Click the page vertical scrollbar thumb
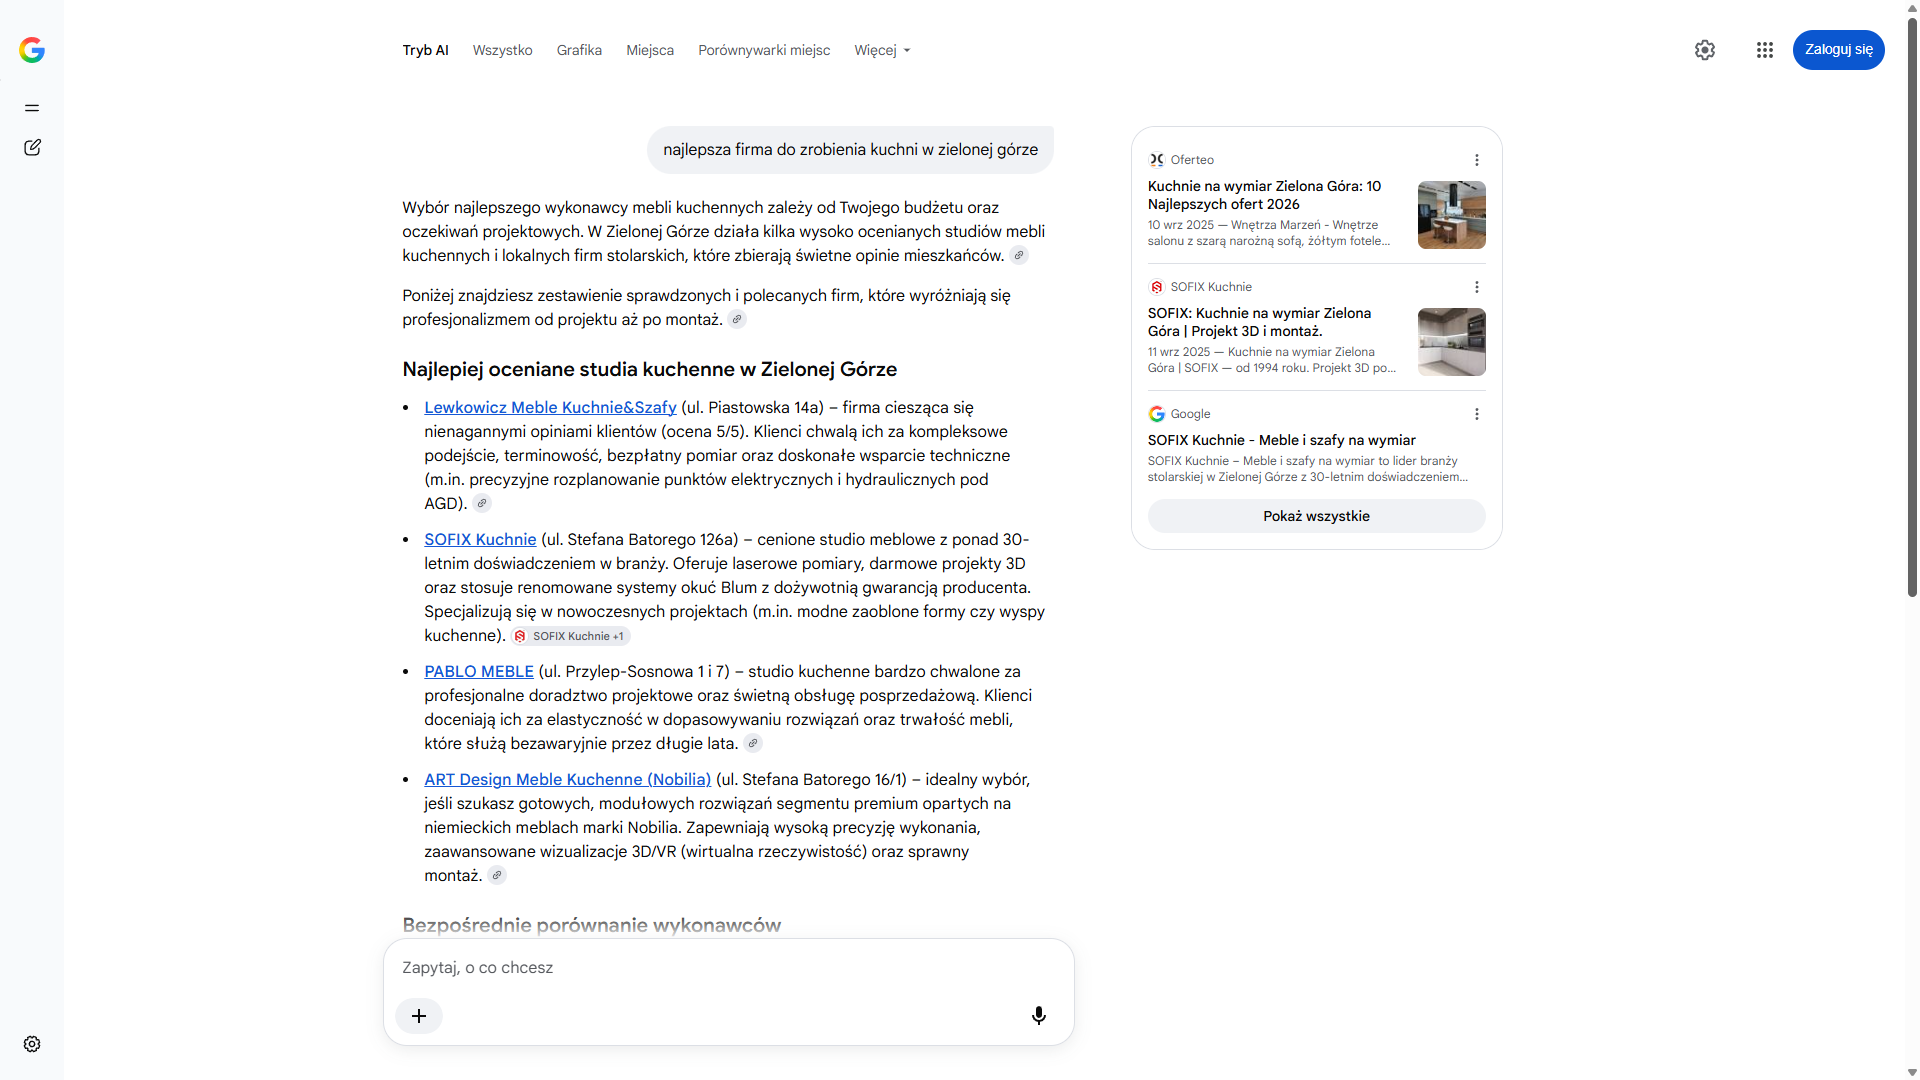Image resolution: width=1920 pixels, height=1080 pixels. click(x=1912, y=305)
